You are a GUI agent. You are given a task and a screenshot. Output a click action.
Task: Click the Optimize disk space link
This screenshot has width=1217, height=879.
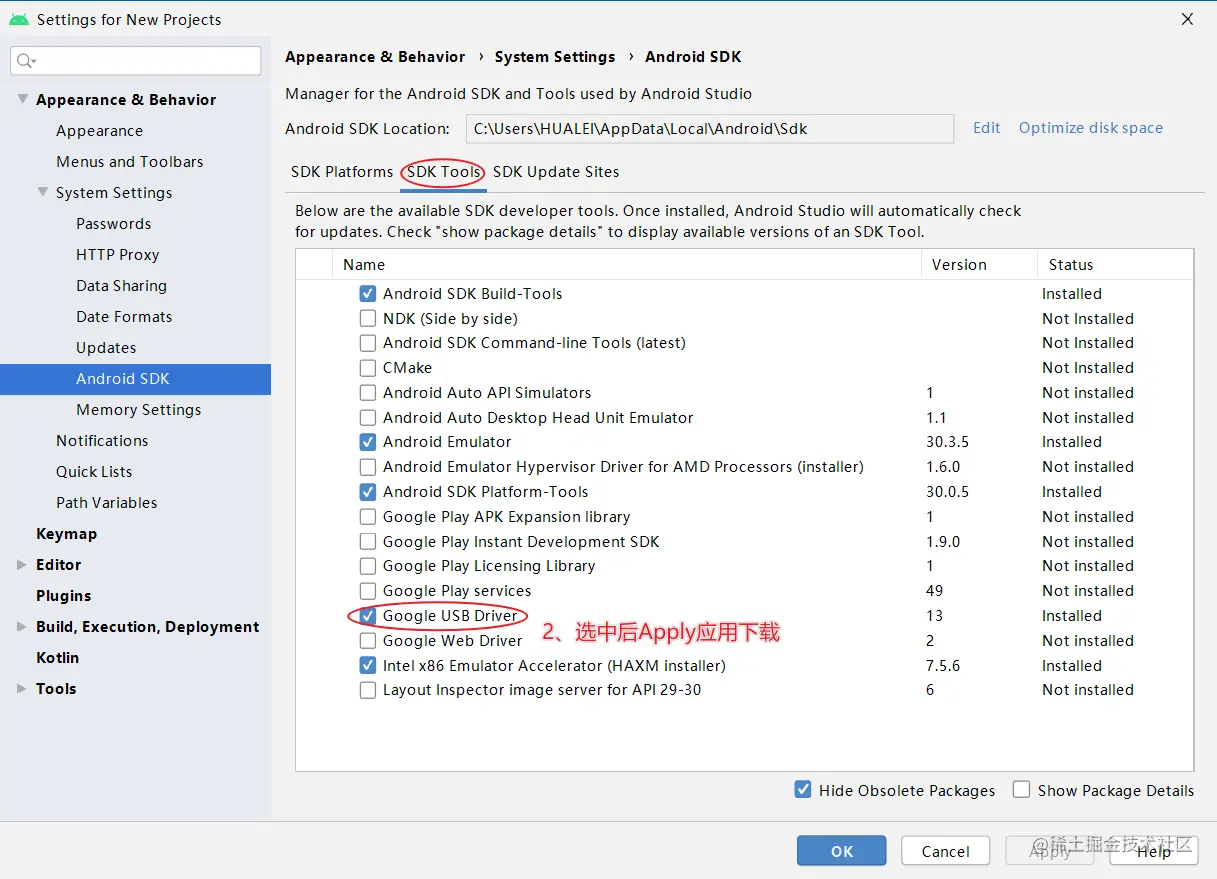tap(1090, 128)
